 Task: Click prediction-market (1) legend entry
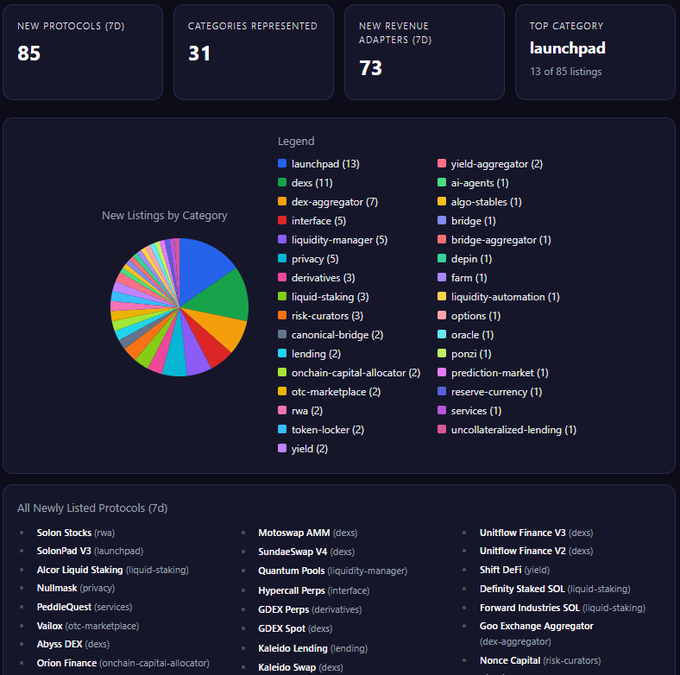[493, 373]
